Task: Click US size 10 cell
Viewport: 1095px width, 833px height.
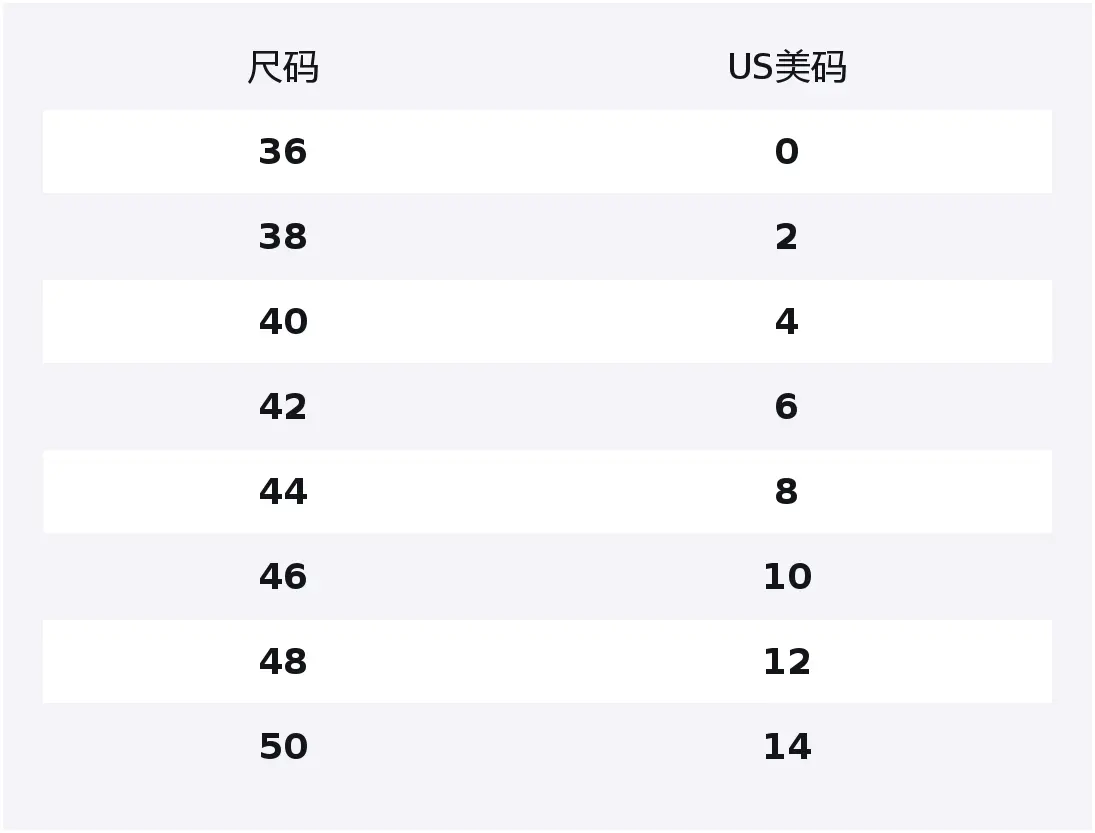Action: coord(787,577)
